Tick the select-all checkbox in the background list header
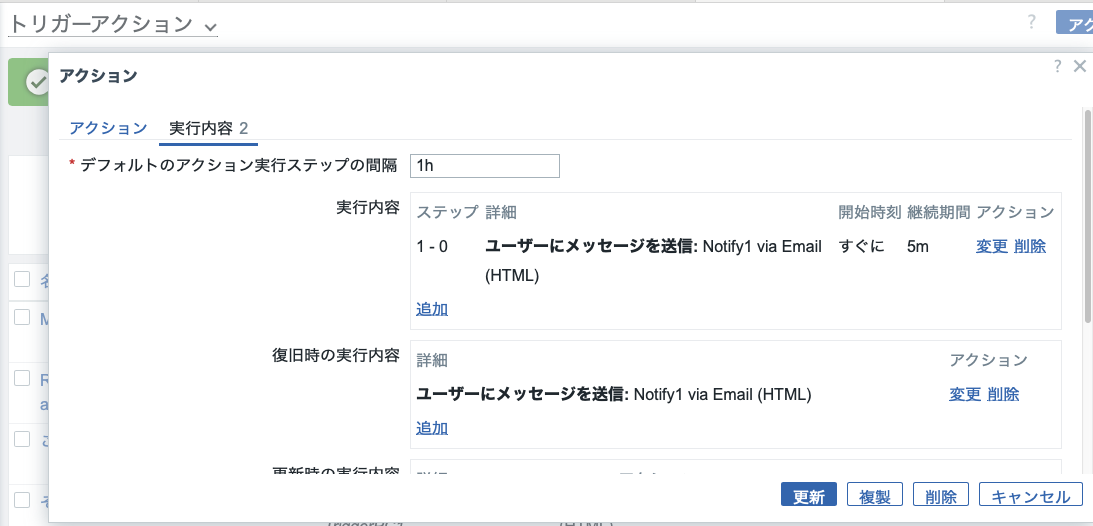Screen dimensions: 1093x526 pos(22,279)
